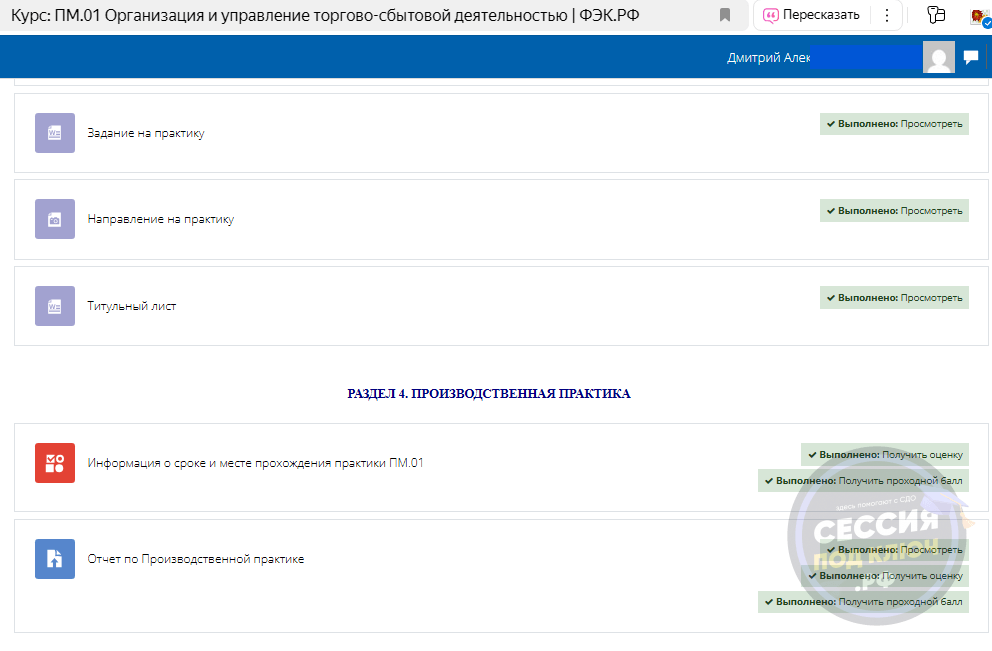Toggle "Выполнено: Получить оценку" for practice info
The height and width of the screenshot is (651, 992).
(885, 453)
